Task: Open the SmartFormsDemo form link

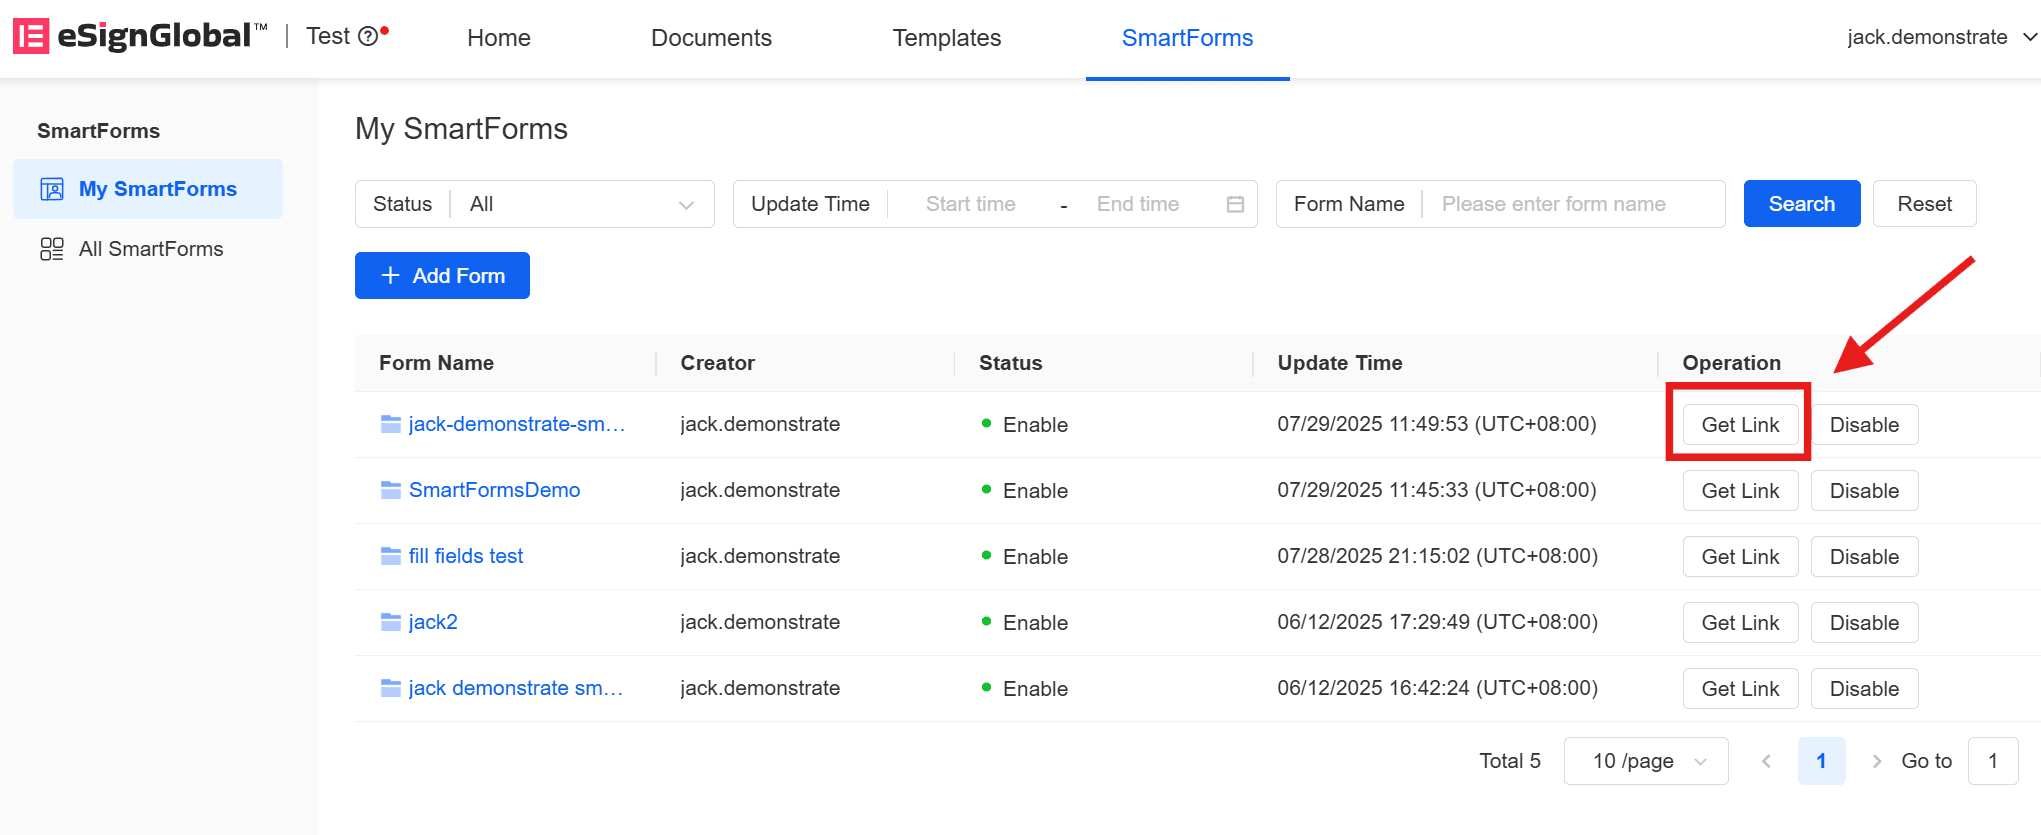Action: (494, 490)
